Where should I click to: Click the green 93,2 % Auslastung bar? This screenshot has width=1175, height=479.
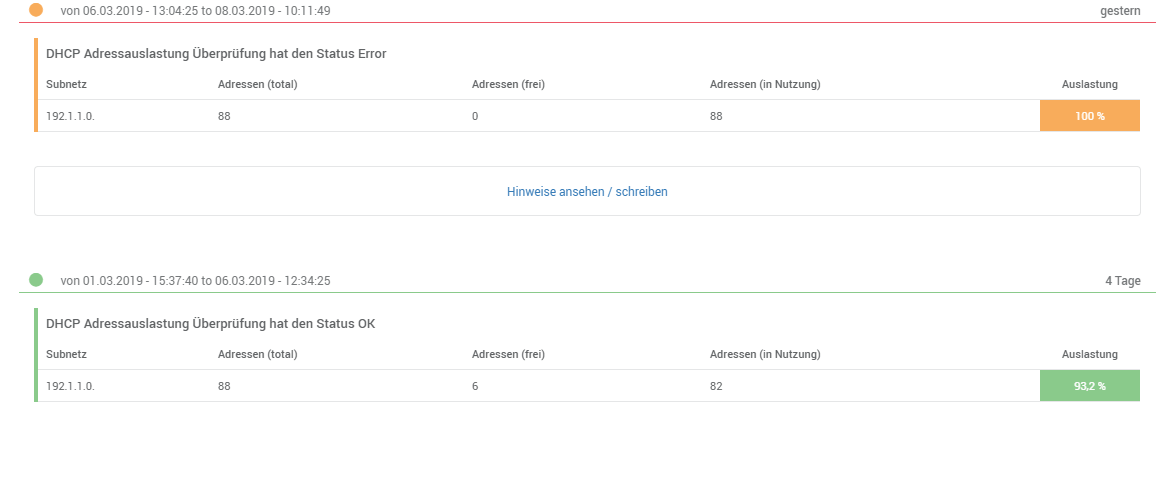[x=1089, y=386]
